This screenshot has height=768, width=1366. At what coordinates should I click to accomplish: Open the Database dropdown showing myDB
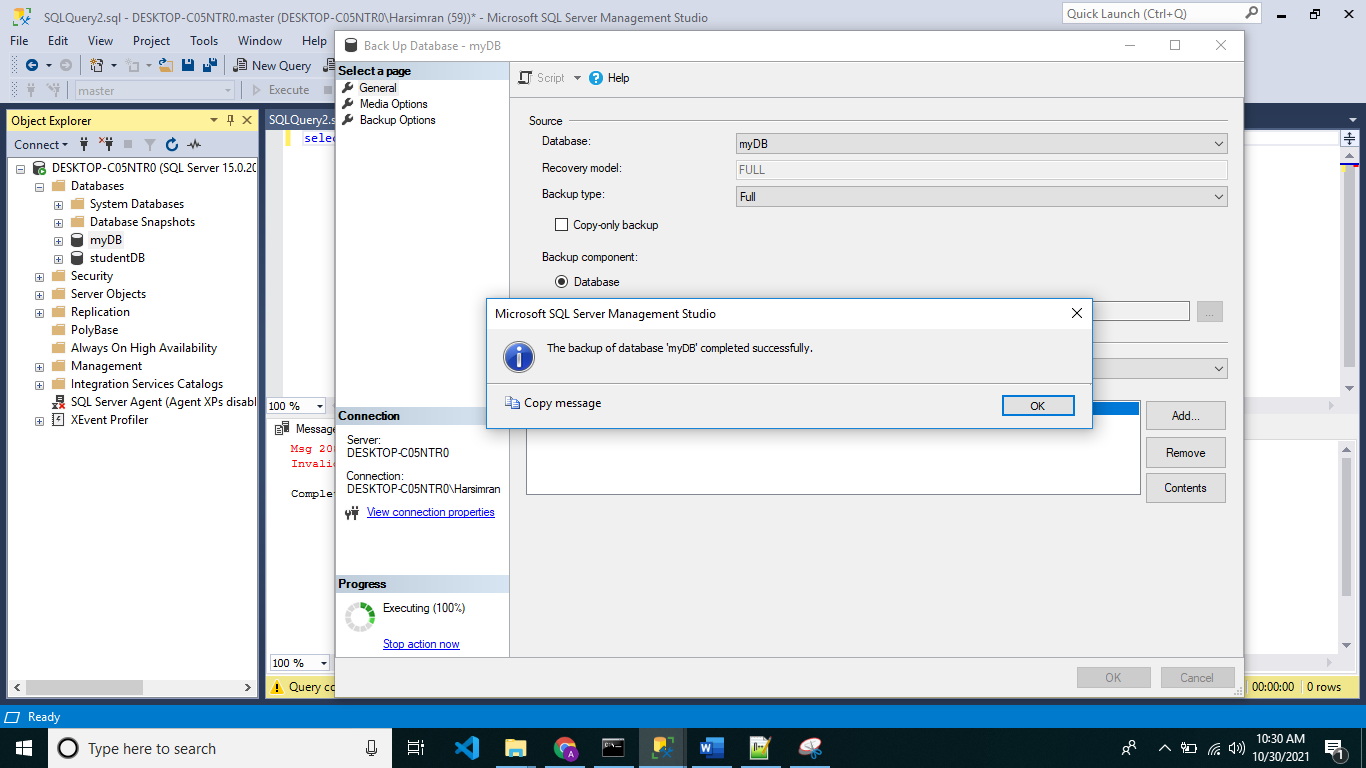pyautogui.click(x=981, y=144)
